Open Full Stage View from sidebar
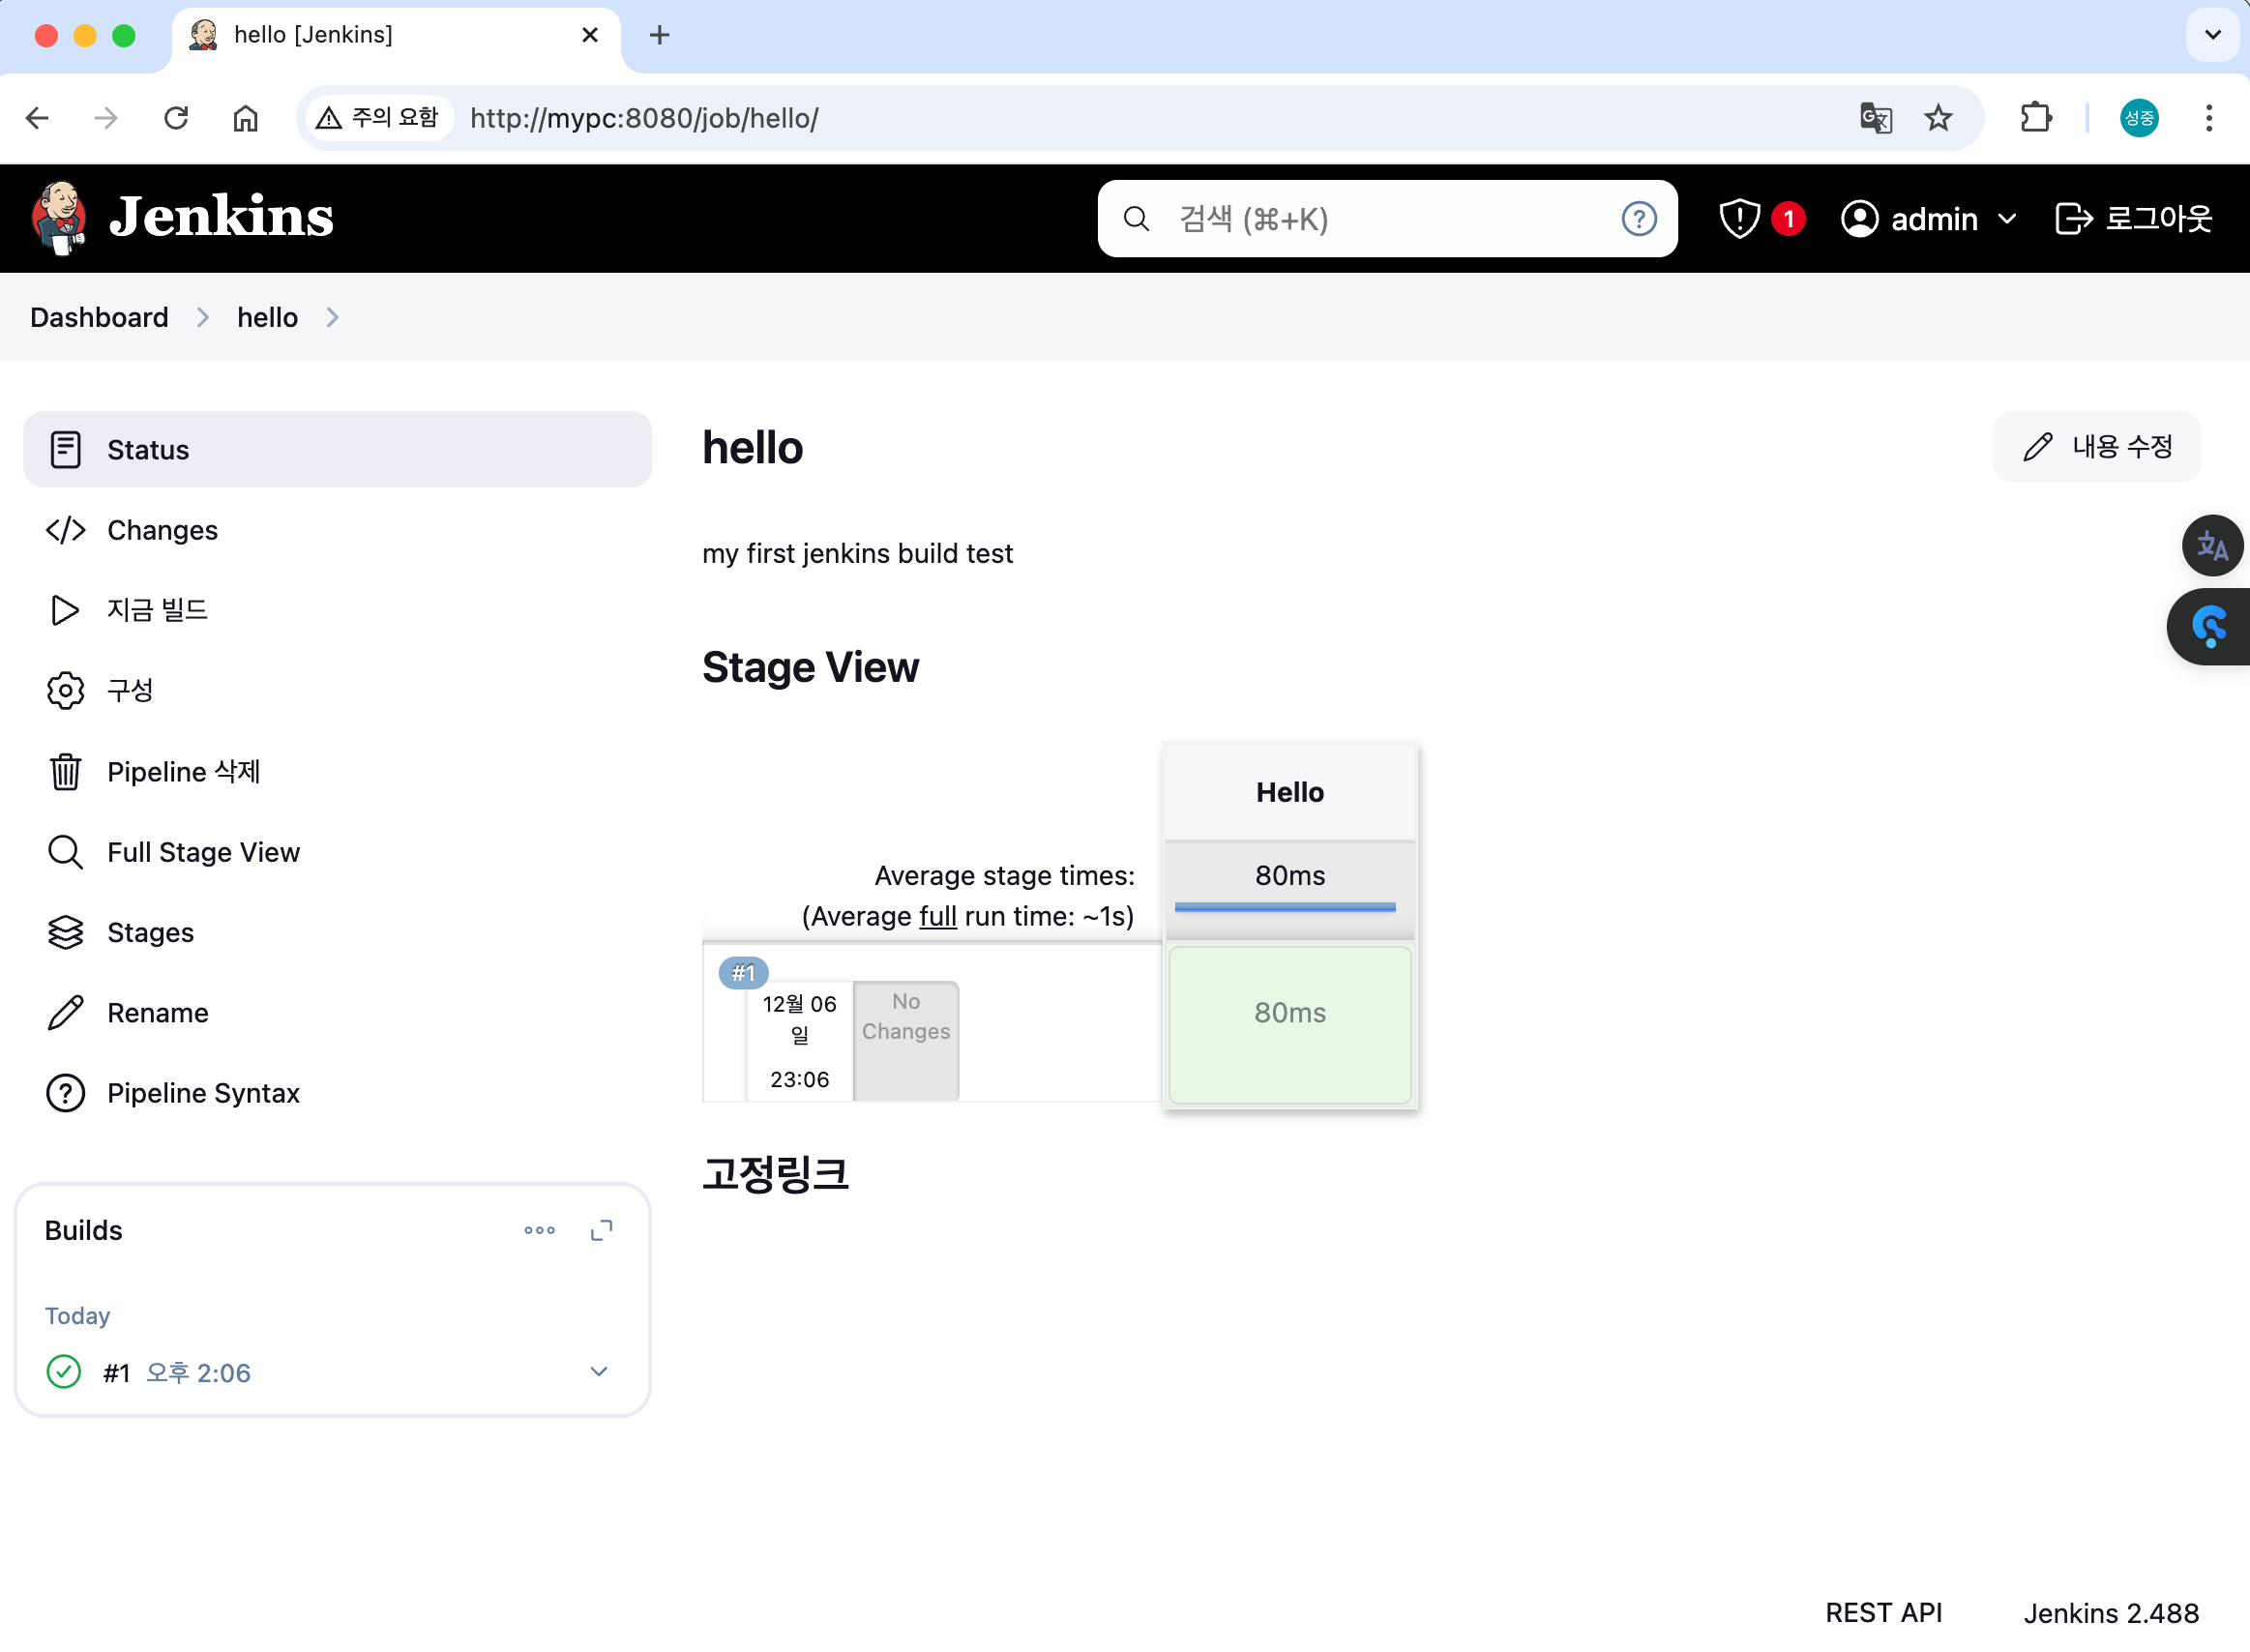The height and width of the screenshot is (1652, 2250). [203, 852]
